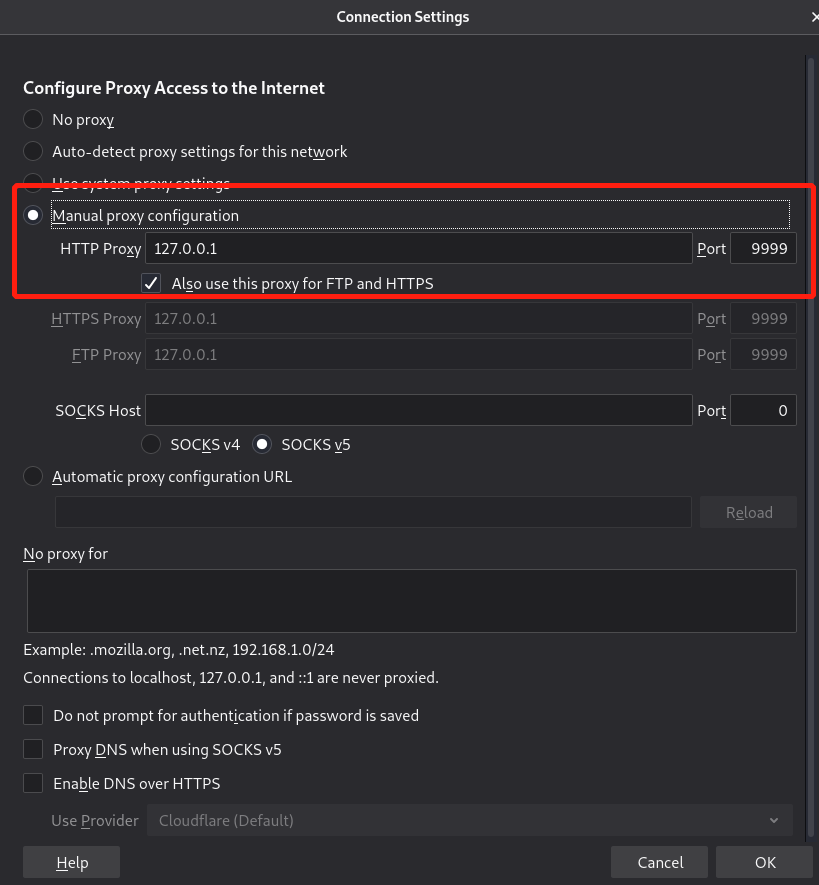This screenshot has height=885, width=819.
Task: Select Manual proxy configuration radio button
Action: coord(33,215)
